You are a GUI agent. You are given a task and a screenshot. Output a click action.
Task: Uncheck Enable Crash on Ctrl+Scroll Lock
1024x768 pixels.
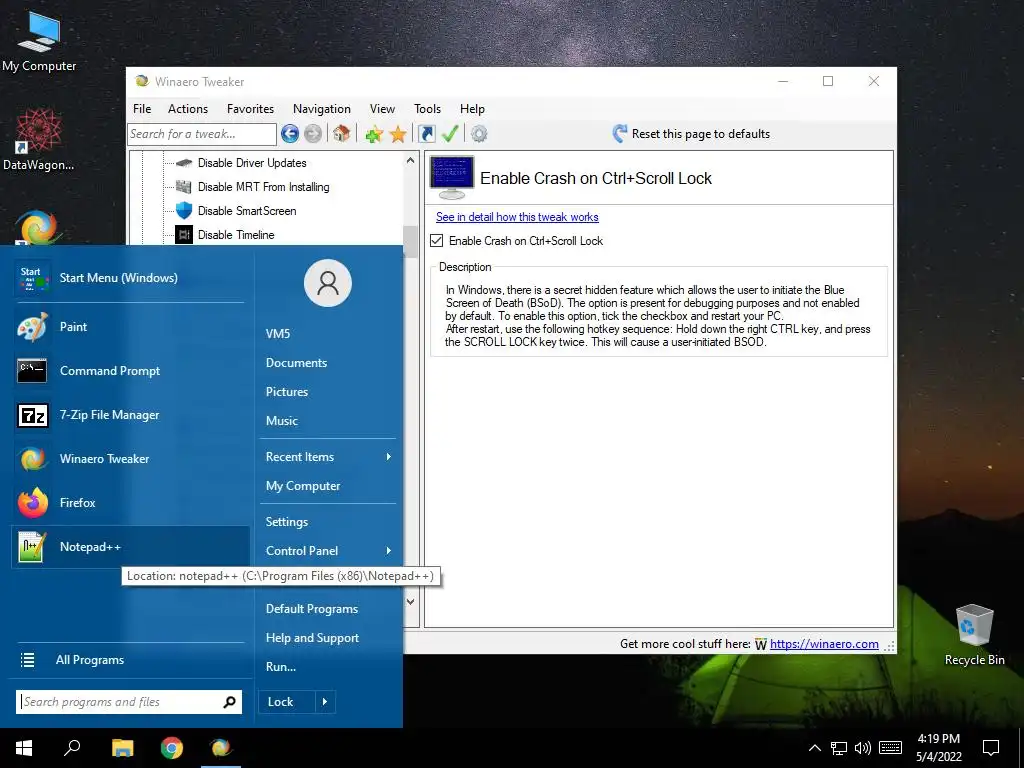coord(437,241)
